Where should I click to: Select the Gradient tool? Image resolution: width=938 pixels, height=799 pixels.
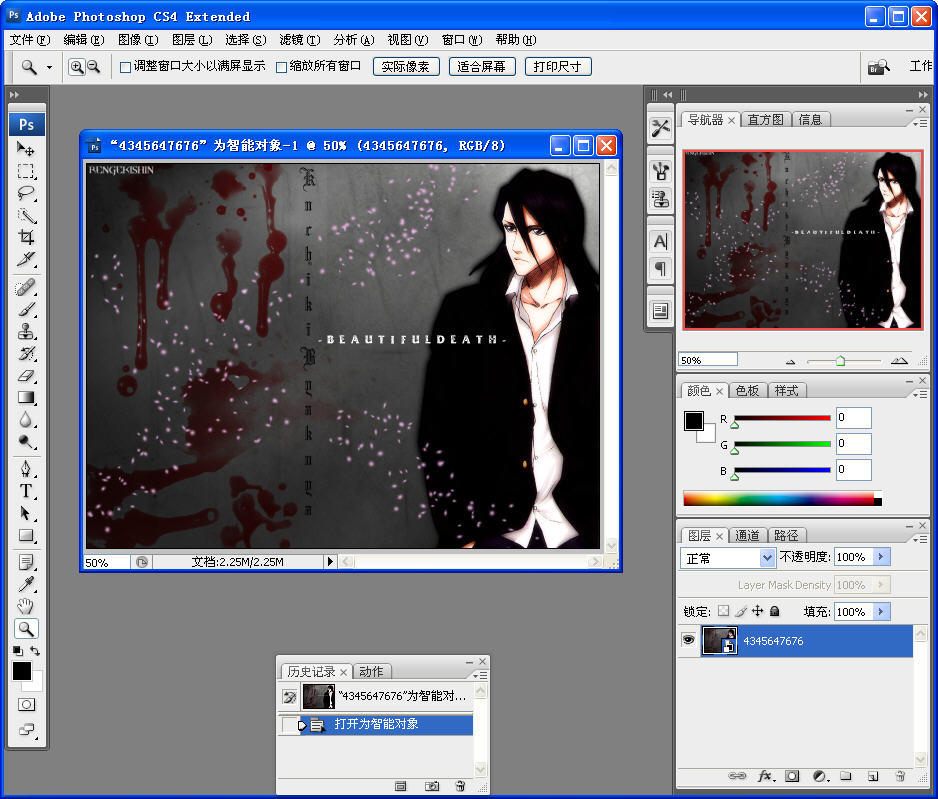(26, 397)
